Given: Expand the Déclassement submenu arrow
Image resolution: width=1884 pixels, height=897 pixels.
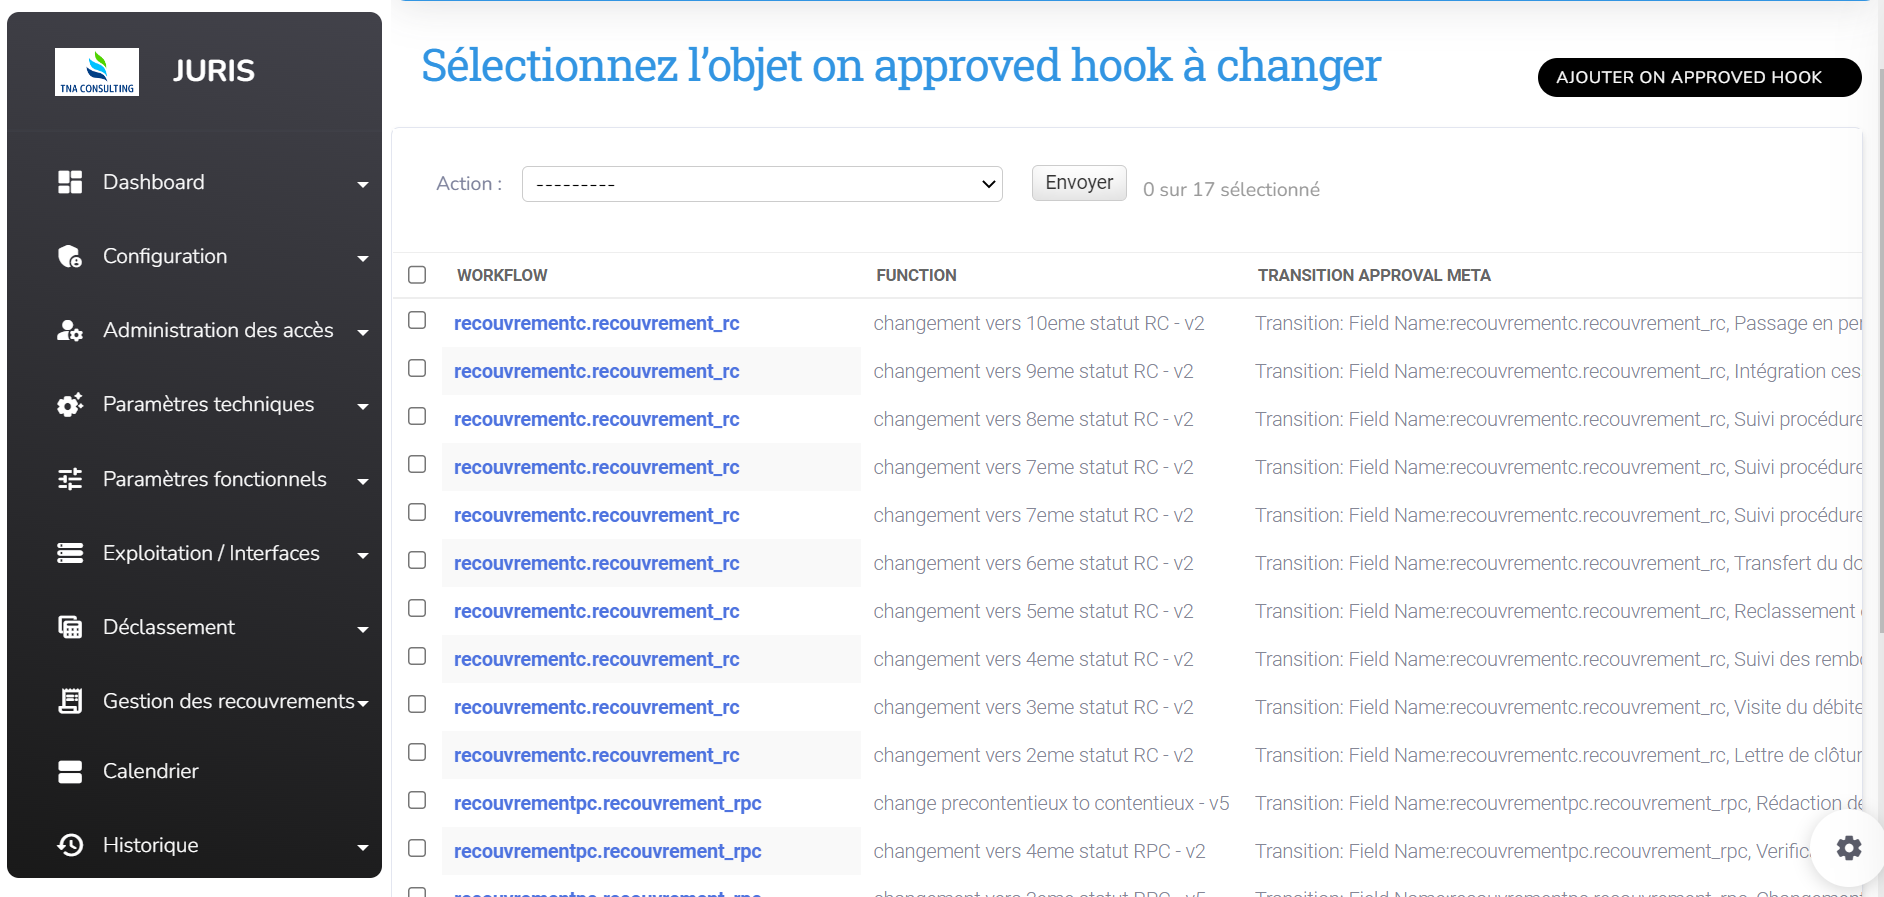Looking at the screenshot, I should pyautogui.click(x=363, y=629).
